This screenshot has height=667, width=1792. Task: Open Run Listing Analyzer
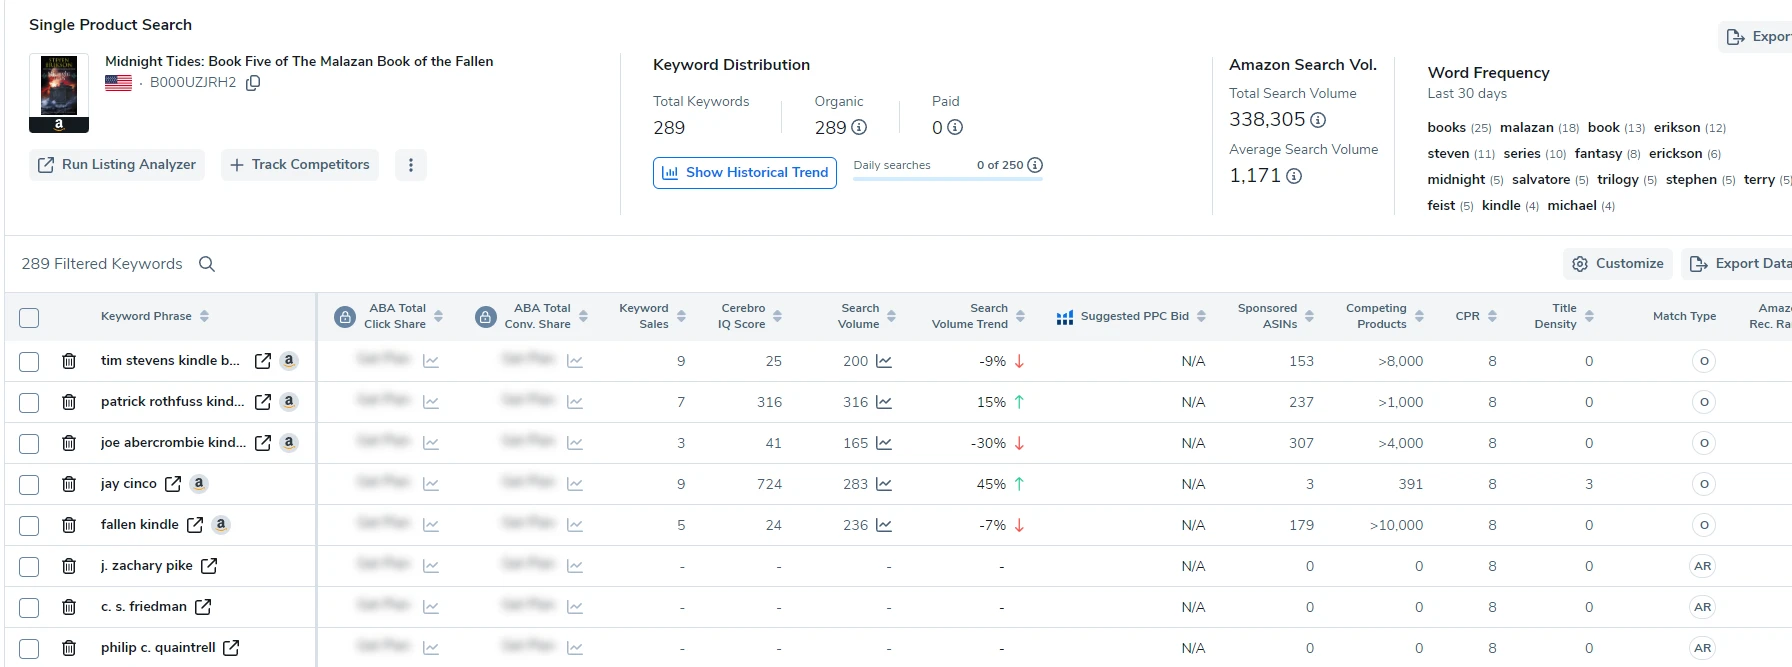117,165
